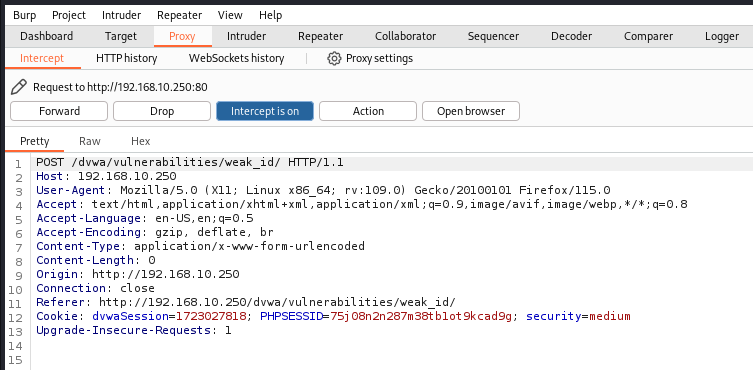
Task: Switch to the Logger tab
Action: click(722, 37)
